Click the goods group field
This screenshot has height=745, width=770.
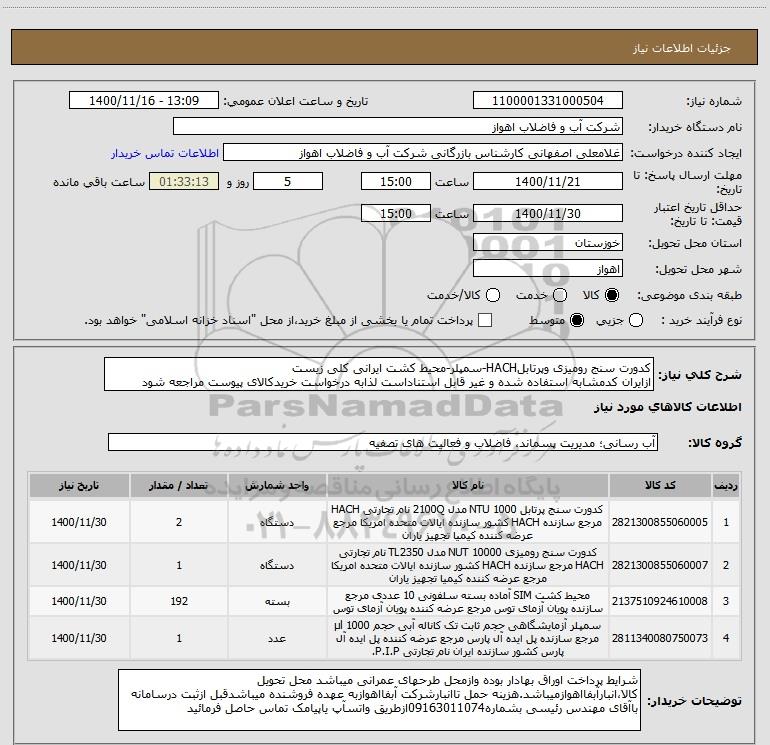click(x=383, y=442)
